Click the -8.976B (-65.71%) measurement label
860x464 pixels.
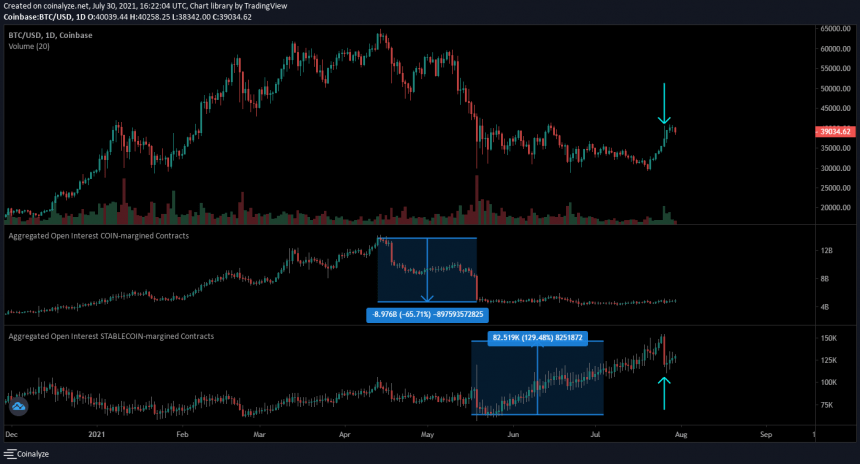pyautogui.click(x=427, y=314)
